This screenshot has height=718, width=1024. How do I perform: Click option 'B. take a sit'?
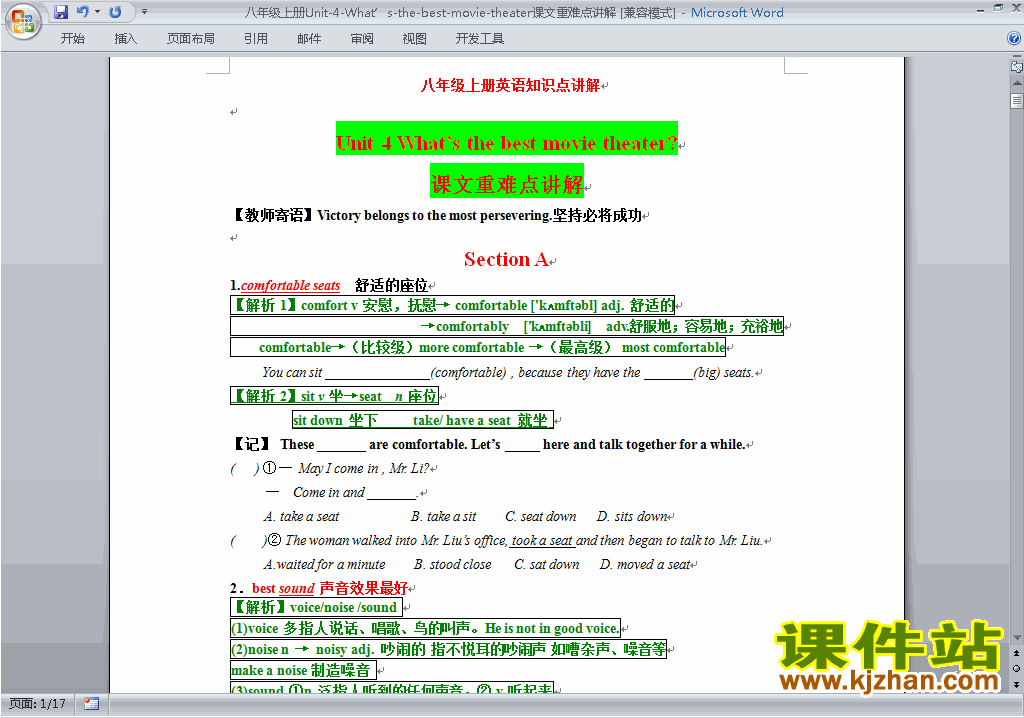443,517
